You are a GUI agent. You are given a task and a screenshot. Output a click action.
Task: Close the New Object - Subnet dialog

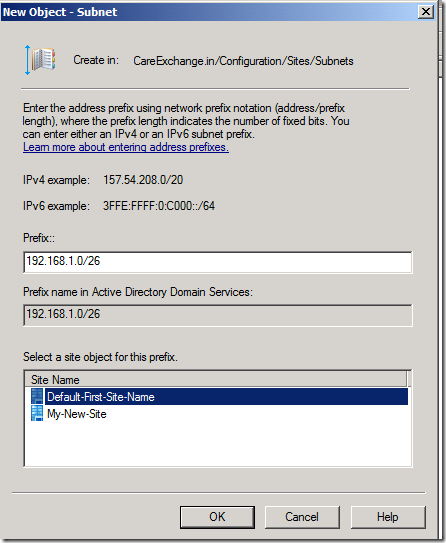tap(426, 12)
